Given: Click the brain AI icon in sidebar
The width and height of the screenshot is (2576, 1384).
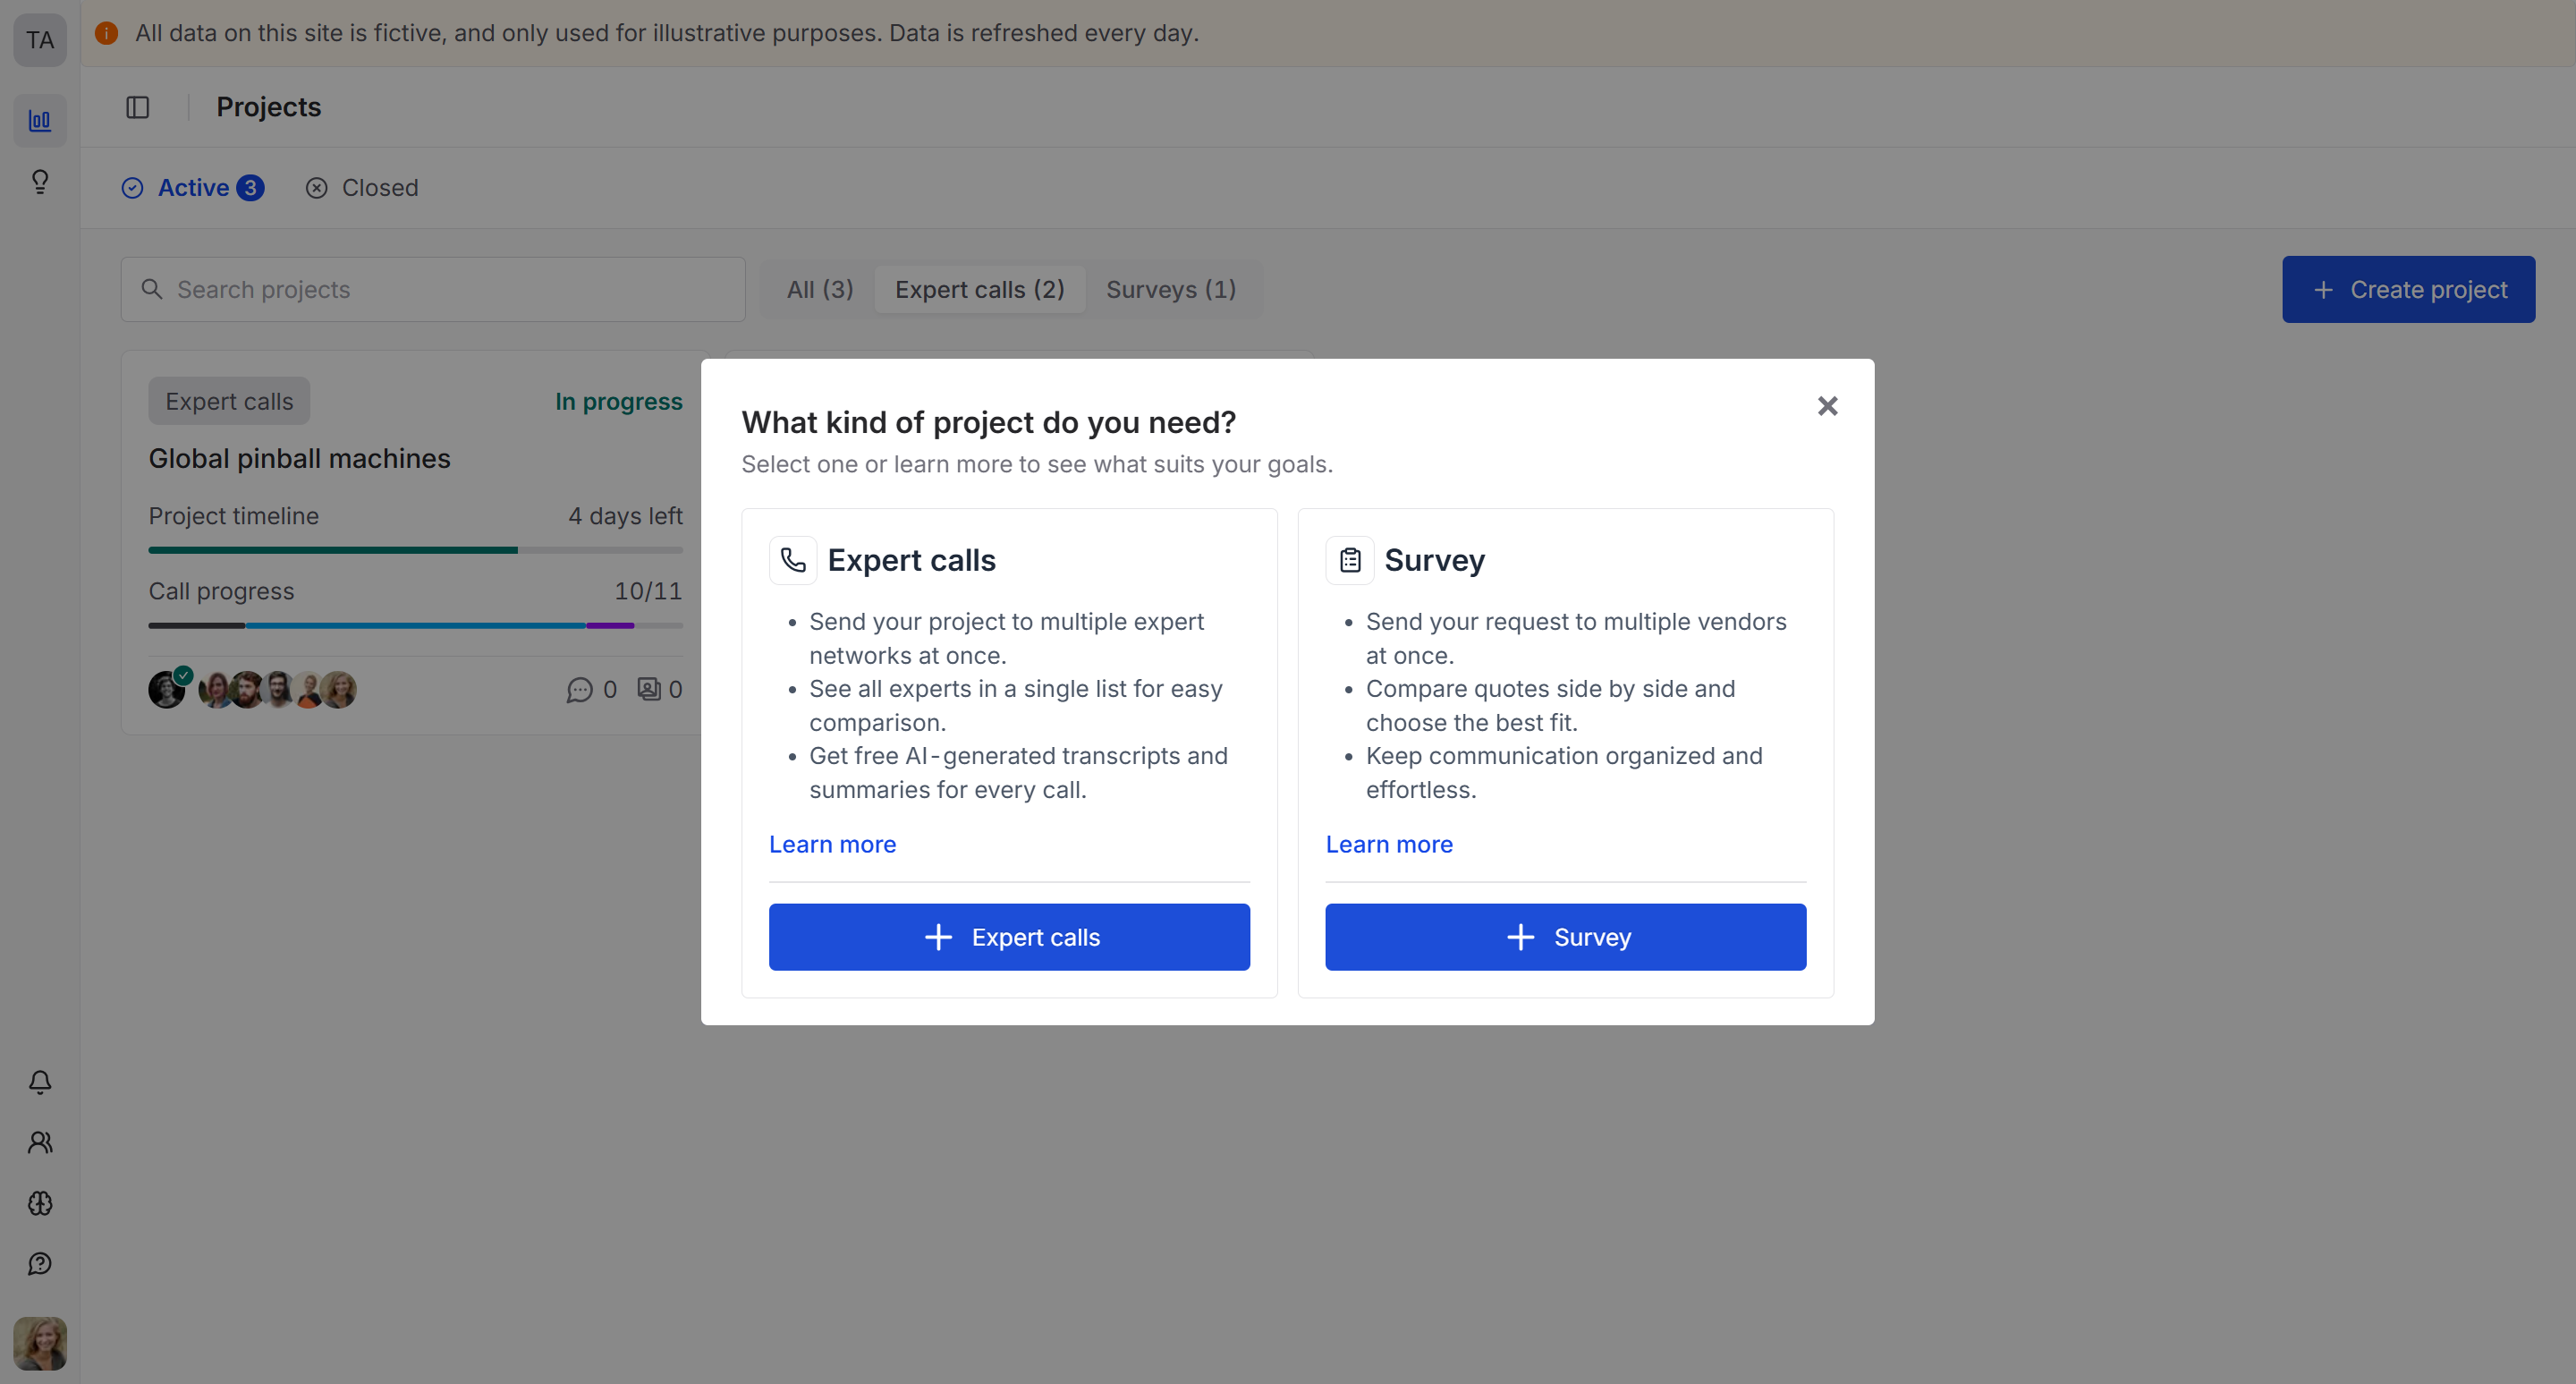Looking at the screenshot, I should coord(40,1203).
